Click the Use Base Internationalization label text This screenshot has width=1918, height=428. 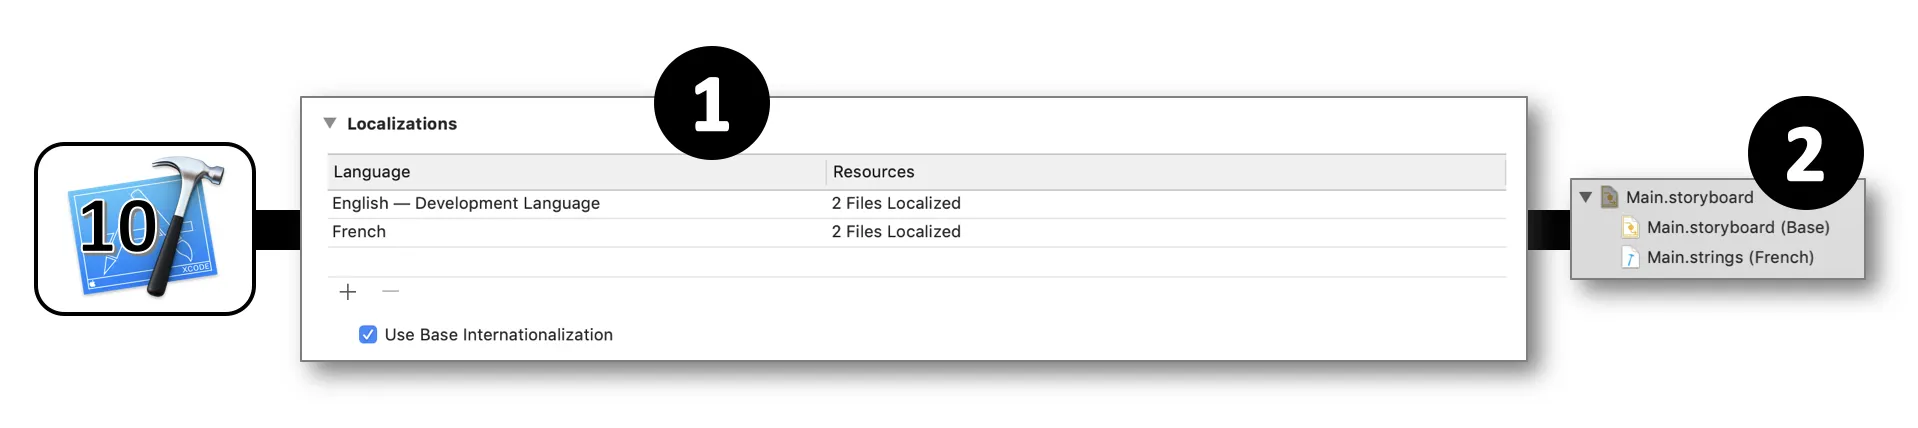click(x=498, y=335)
